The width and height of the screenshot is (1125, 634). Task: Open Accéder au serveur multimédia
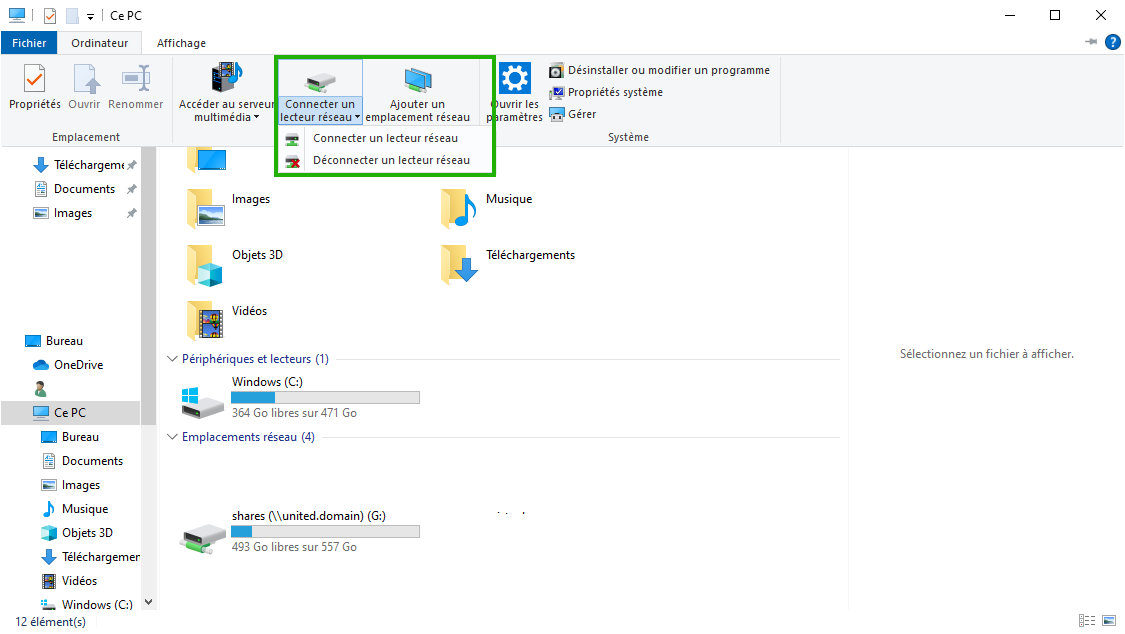coord(226,91)
